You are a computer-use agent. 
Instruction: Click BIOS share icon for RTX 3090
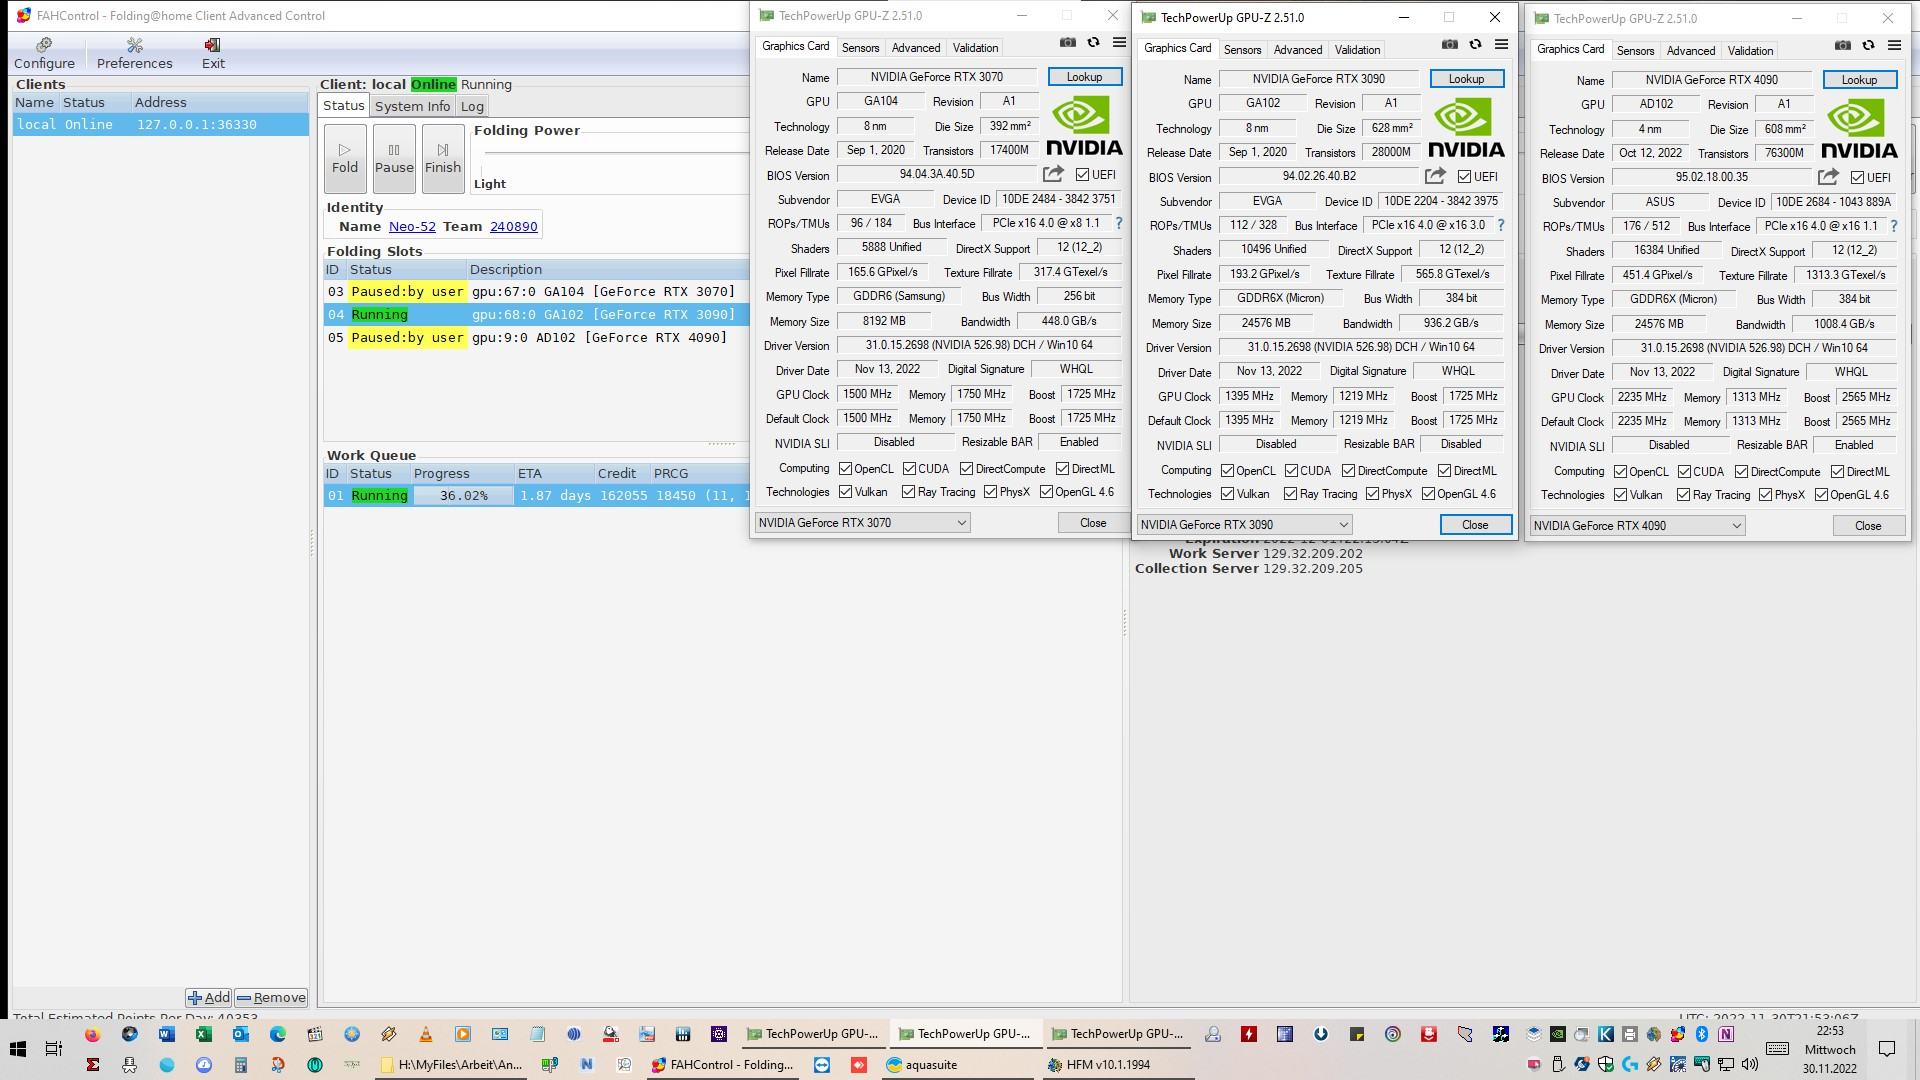coord(1435,176)
